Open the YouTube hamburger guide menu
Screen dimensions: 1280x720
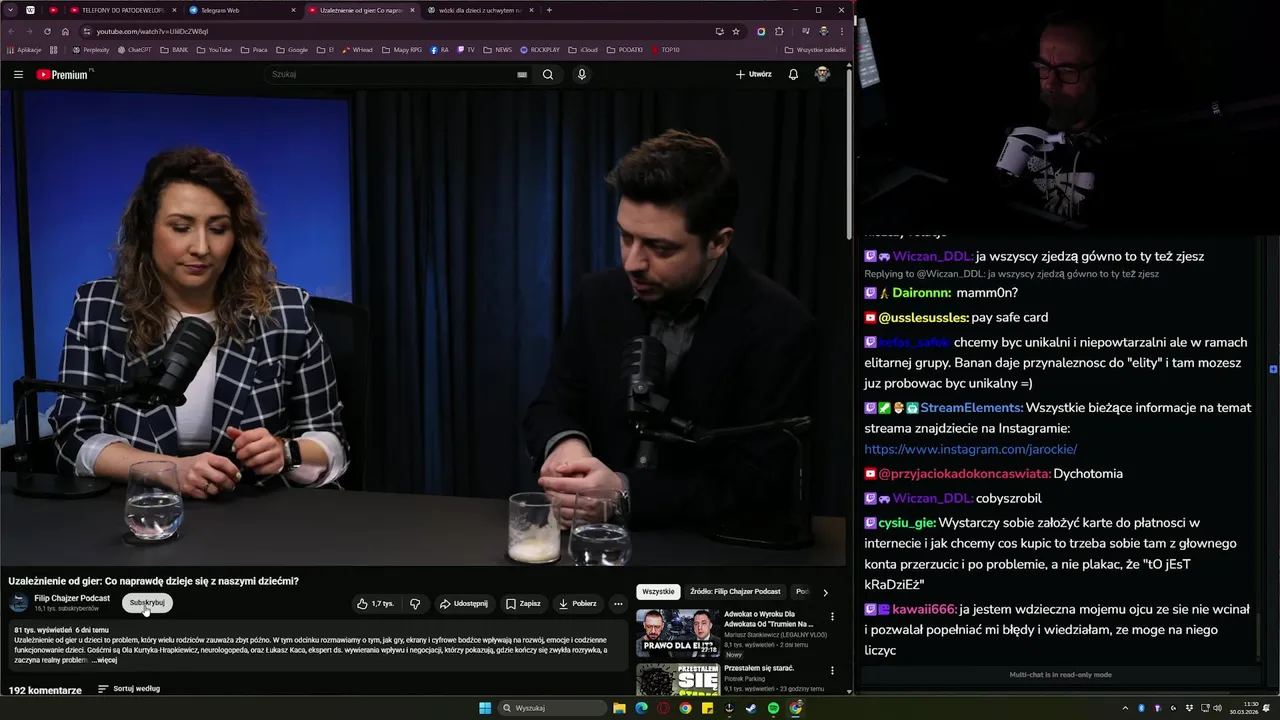18,74
